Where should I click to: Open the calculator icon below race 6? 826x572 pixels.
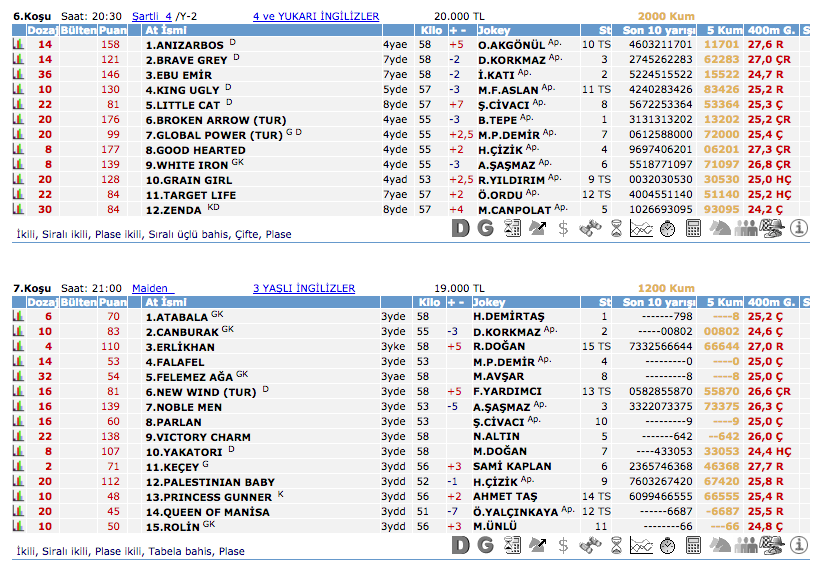pos(693,228)
